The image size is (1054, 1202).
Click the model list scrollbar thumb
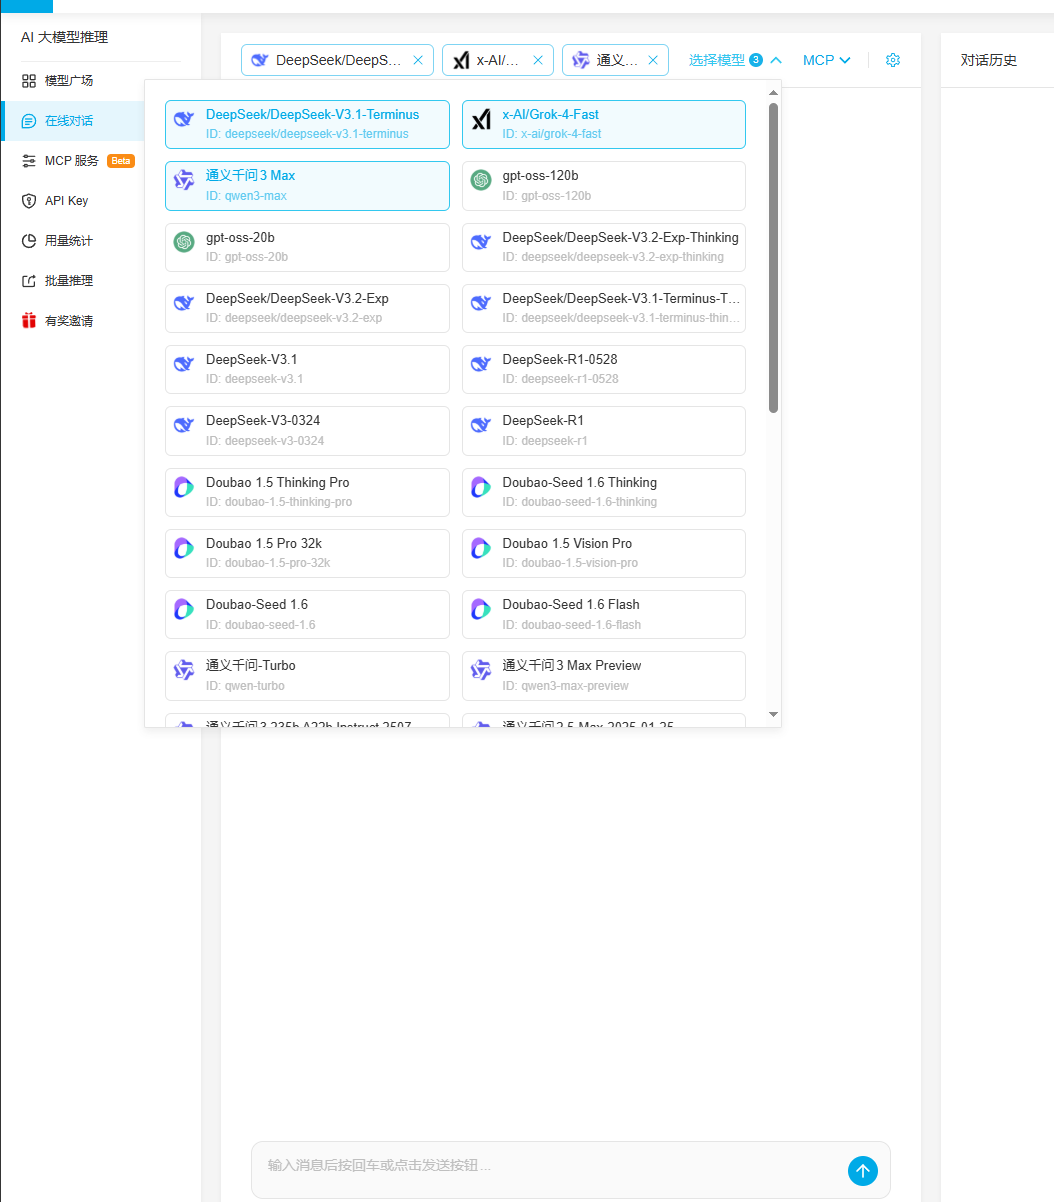[x=773, y=258]
